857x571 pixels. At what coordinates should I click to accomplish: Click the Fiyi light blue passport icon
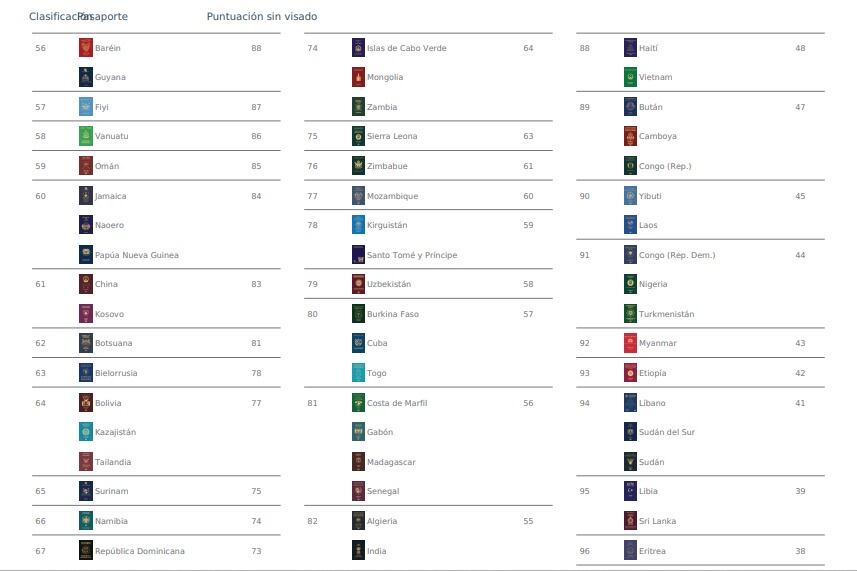click(86, 107)
